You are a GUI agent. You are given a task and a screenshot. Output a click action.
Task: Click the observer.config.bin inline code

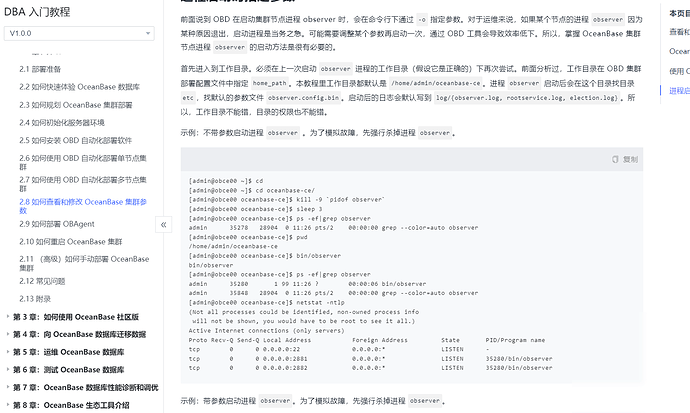(304, 98)
